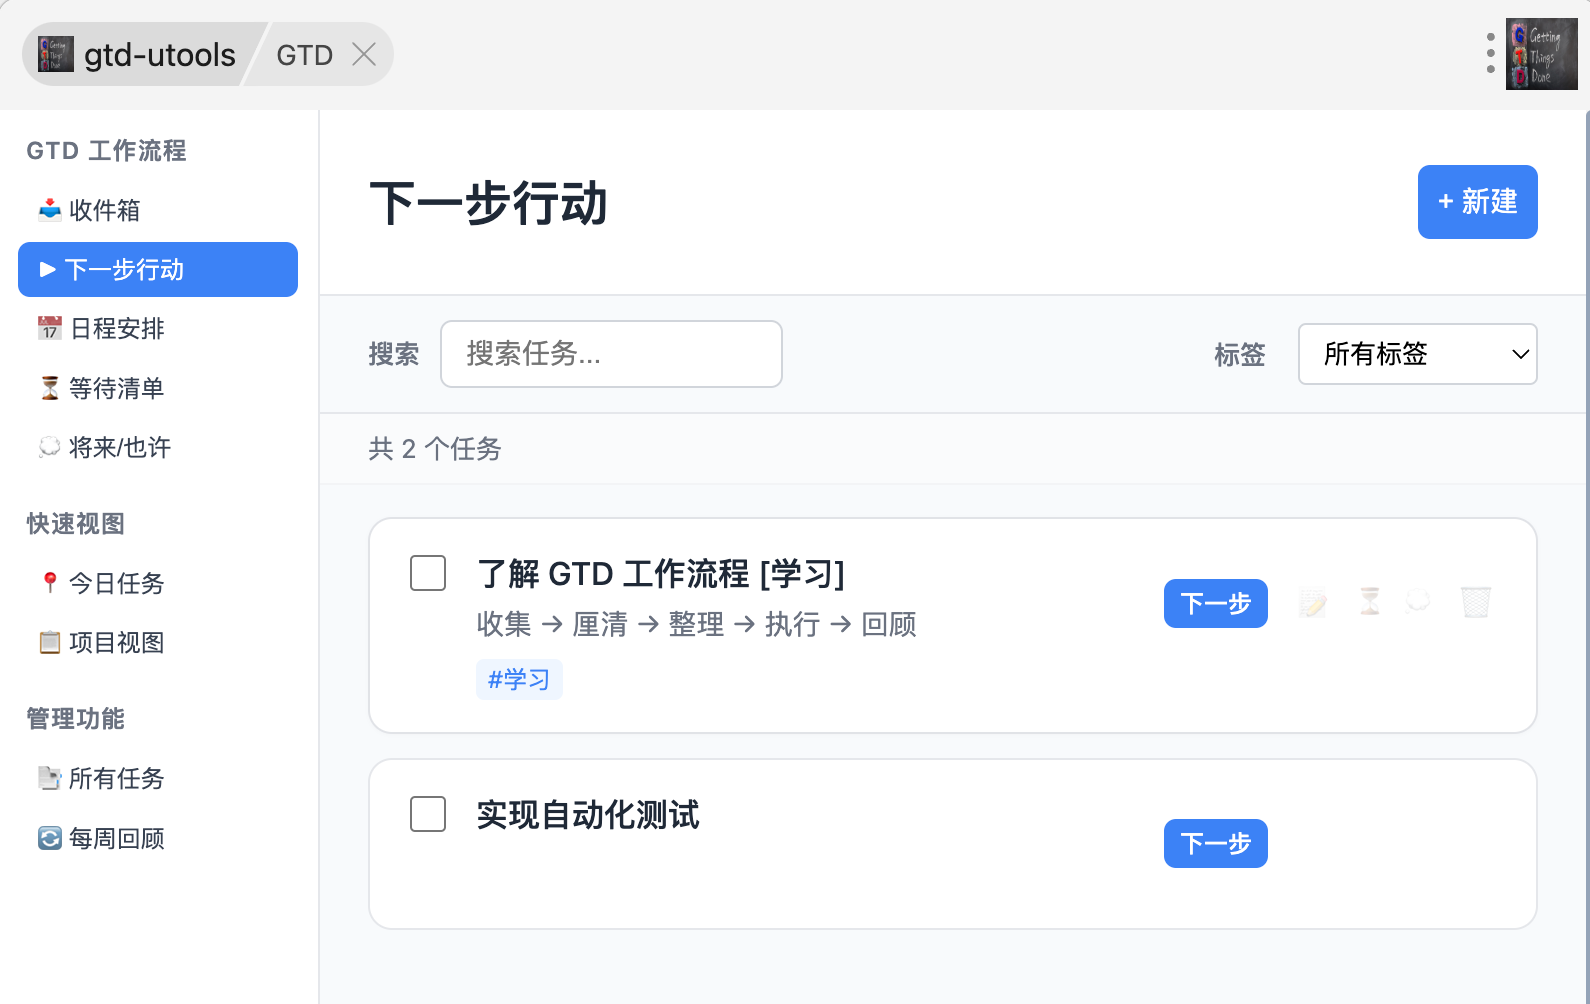This screenshot has height=1004, width=1590.
Task: Focus the 搜索任务 search field
Action: point(611,354)
